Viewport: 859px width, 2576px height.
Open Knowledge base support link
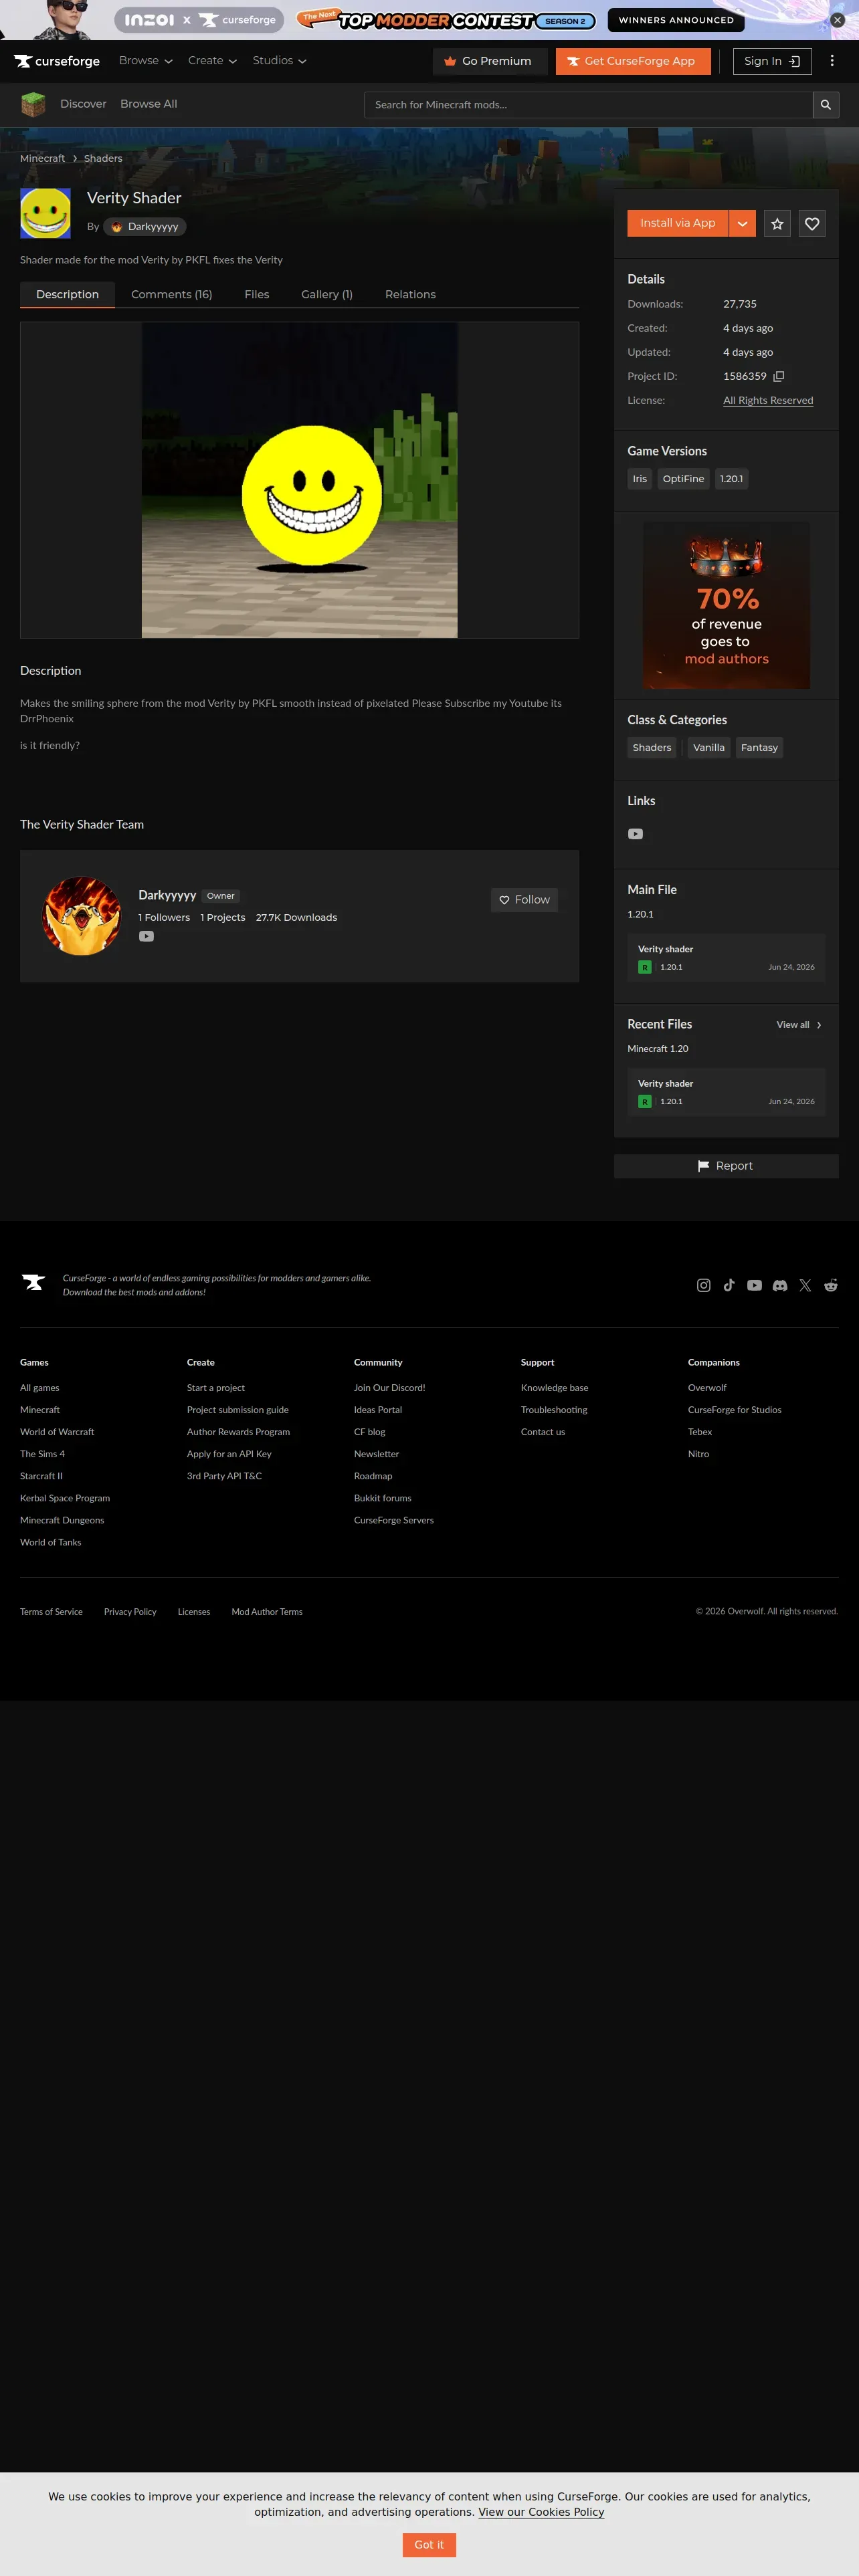click(554, 1388)
